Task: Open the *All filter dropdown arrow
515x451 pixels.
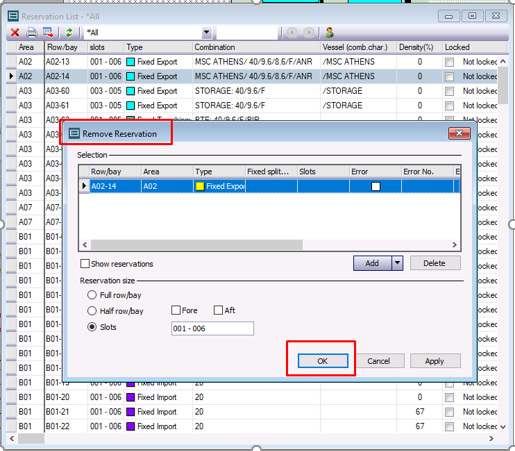Action: tap(207, 33)
